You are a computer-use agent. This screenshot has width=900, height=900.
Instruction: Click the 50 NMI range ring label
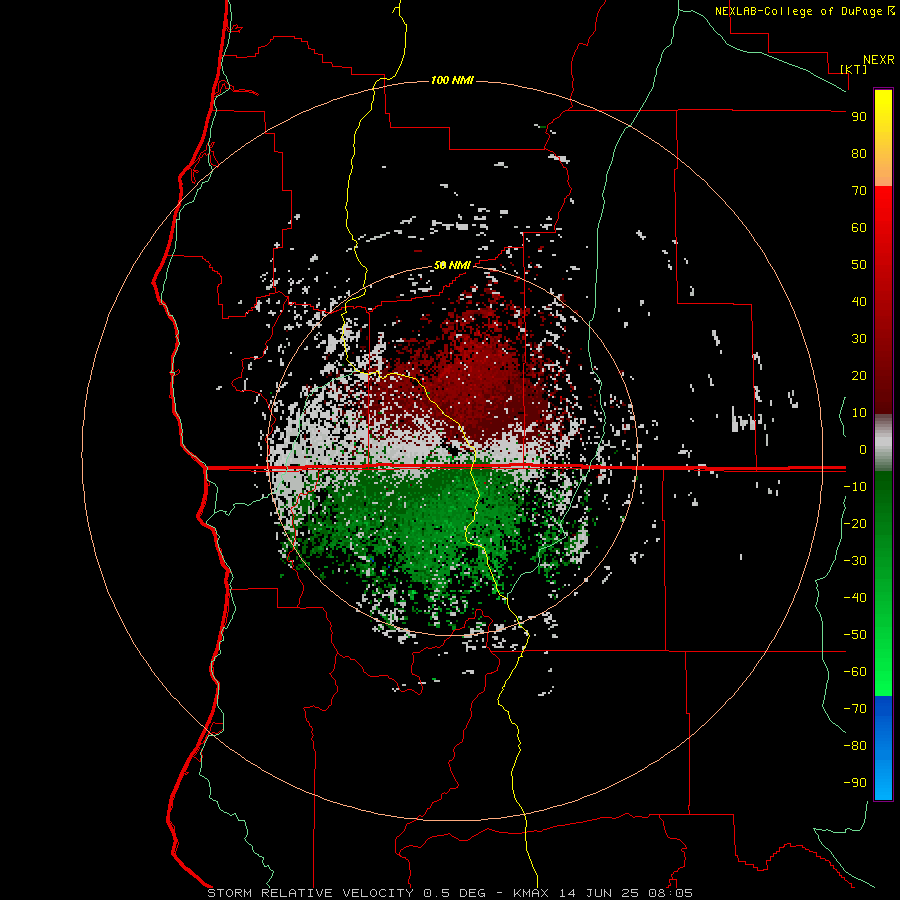(452, 265)
